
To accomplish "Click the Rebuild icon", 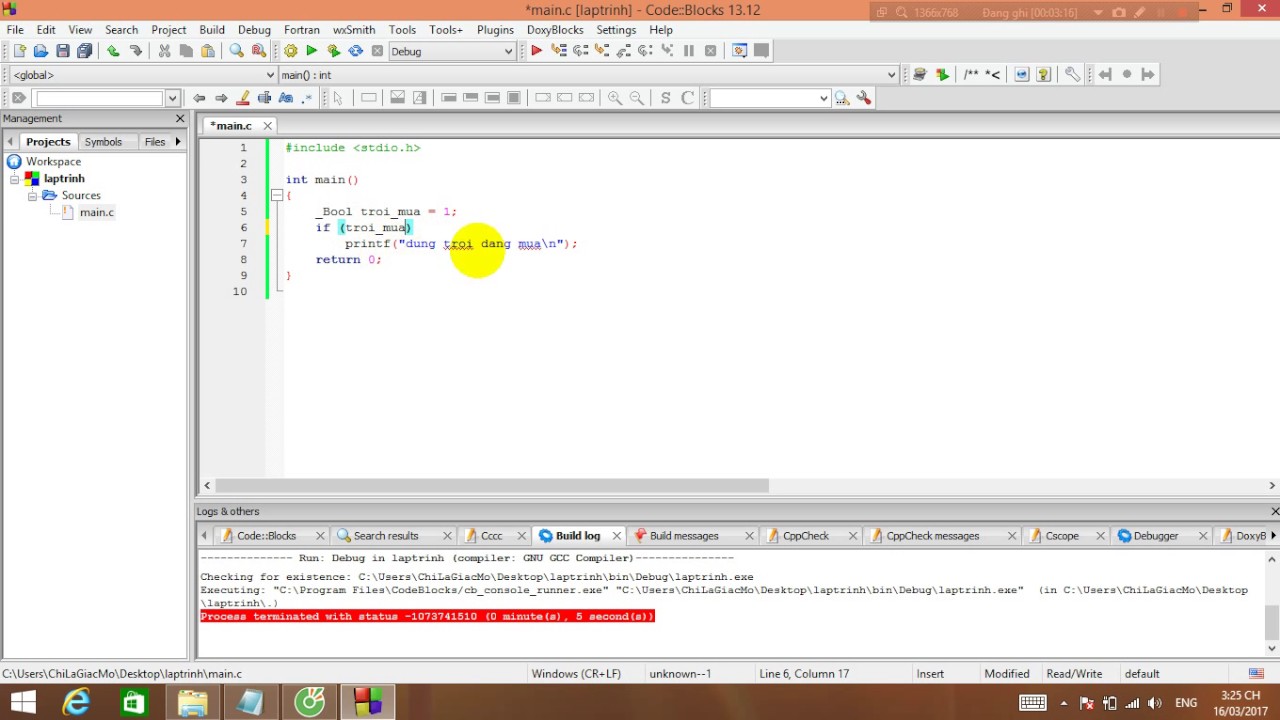I will click(x=356, y=51).
